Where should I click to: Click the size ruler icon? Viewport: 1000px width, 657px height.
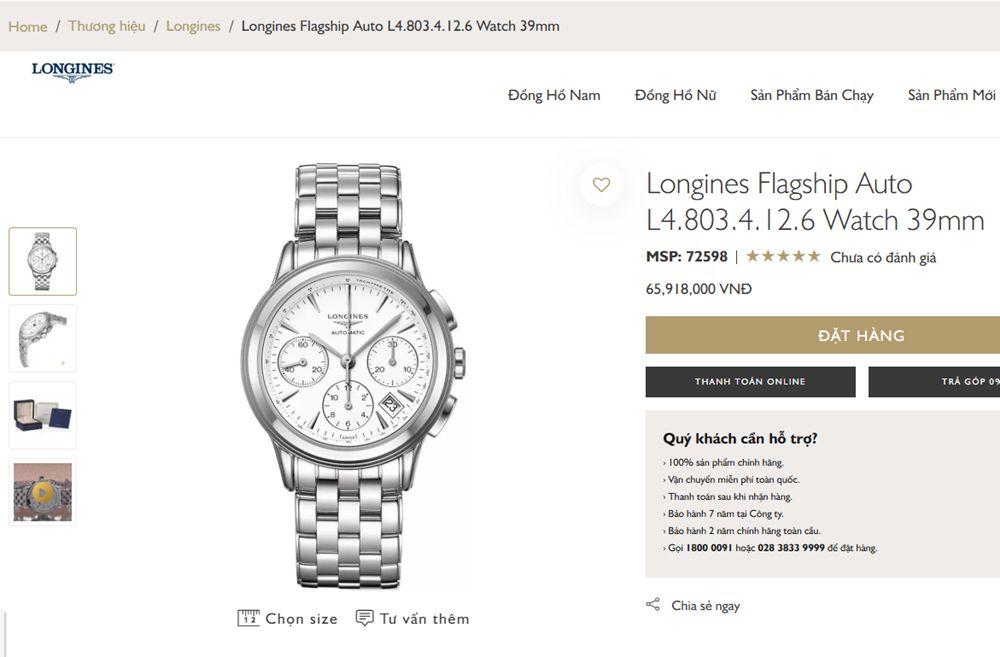coord(248,618)
